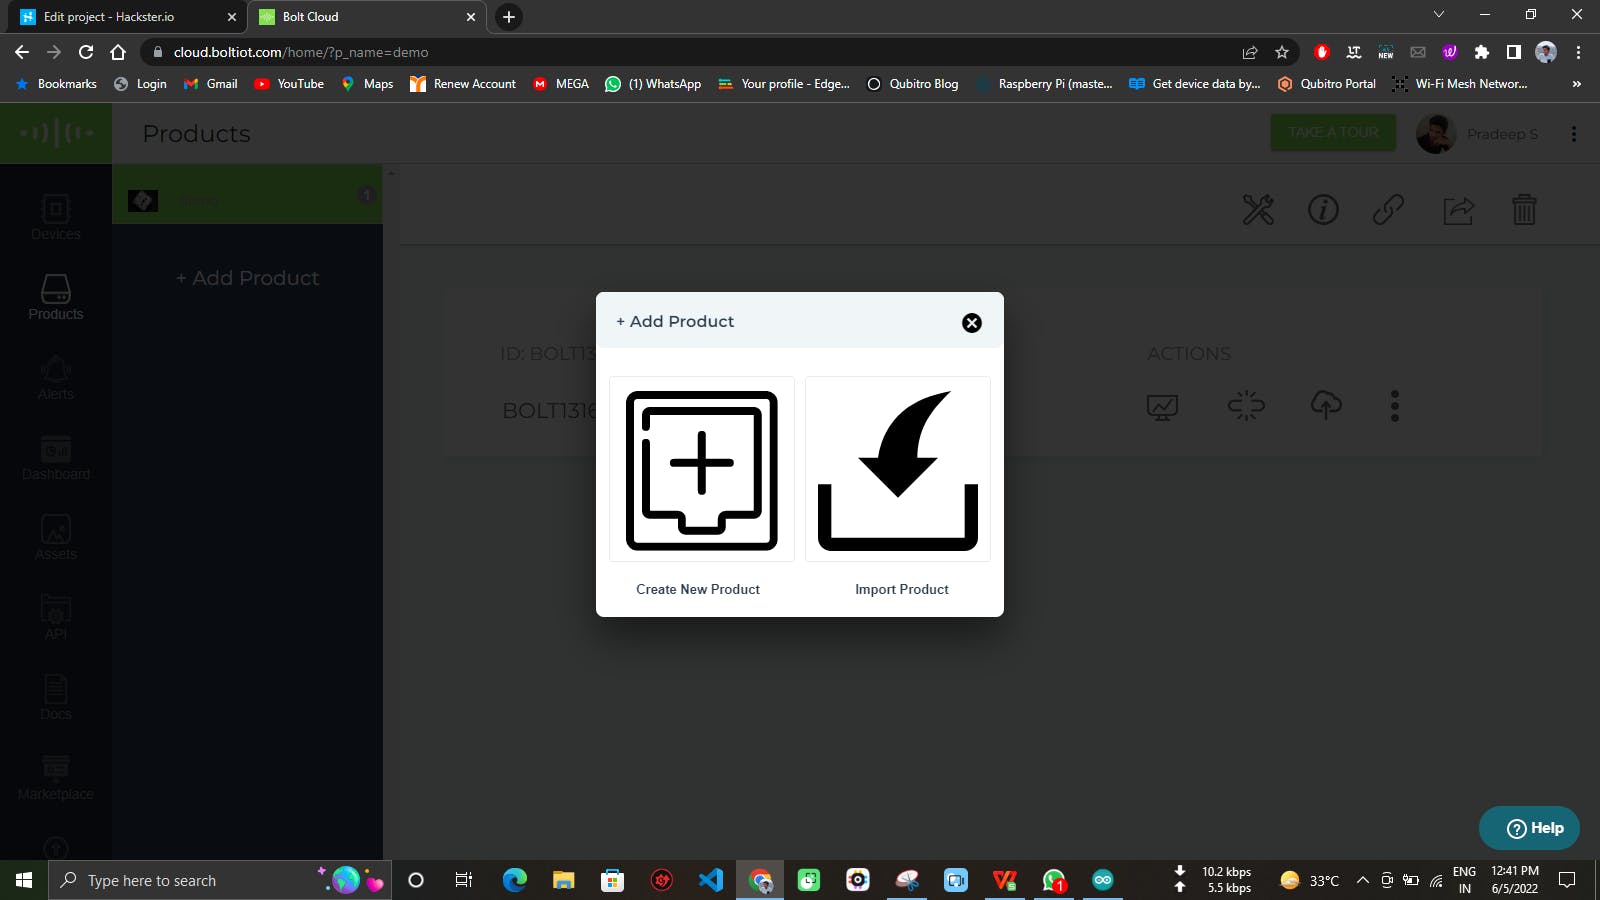Open the Gmail bookmark

point(210,84)
